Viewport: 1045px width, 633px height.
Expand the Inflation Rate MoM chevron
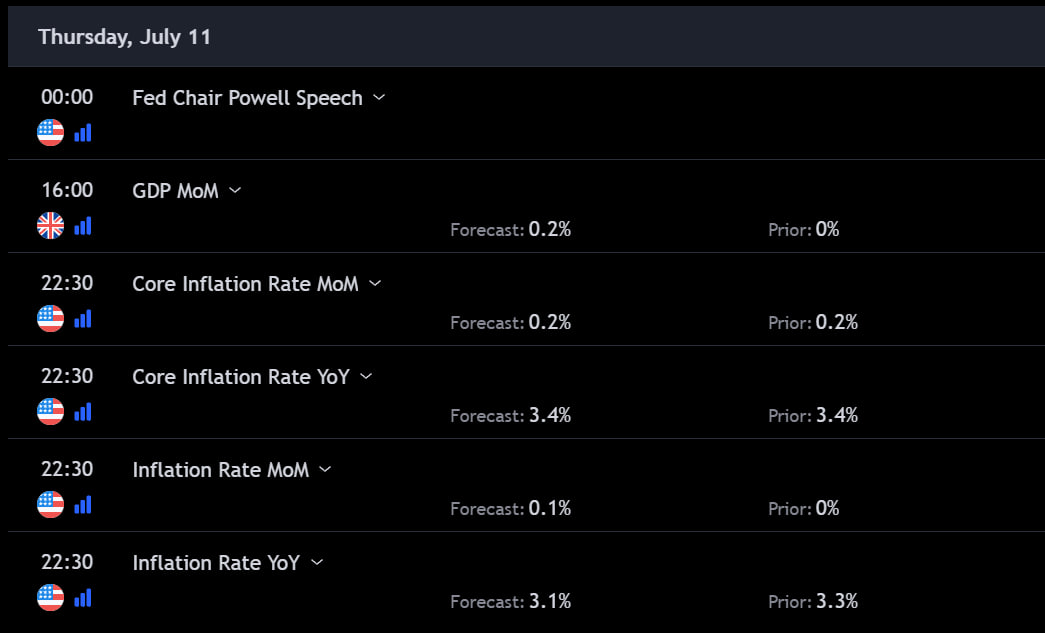tap(325, 469)
